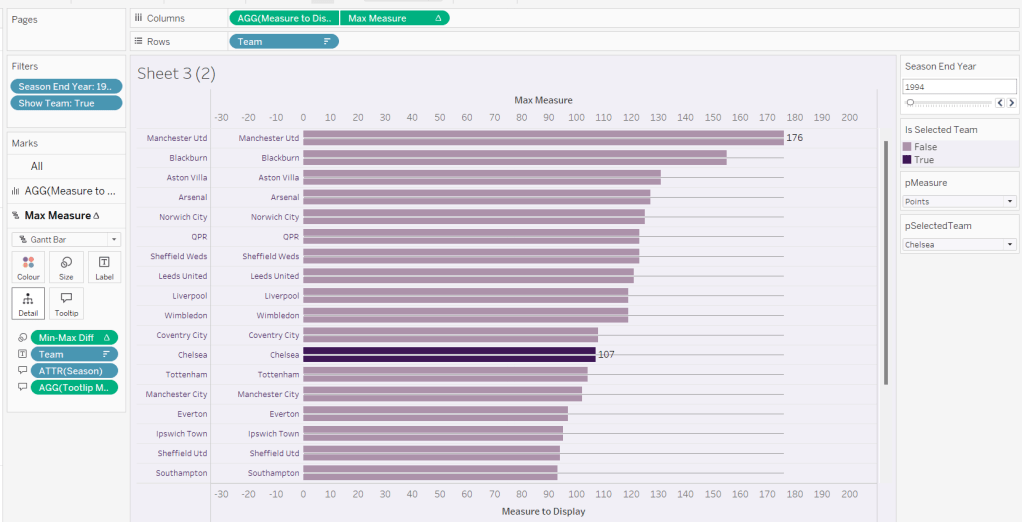This screenshot has width=1022, height=522.
Task: Expand the pSelectedTeam Chelsea dropdown
Action: pos(959,245)
